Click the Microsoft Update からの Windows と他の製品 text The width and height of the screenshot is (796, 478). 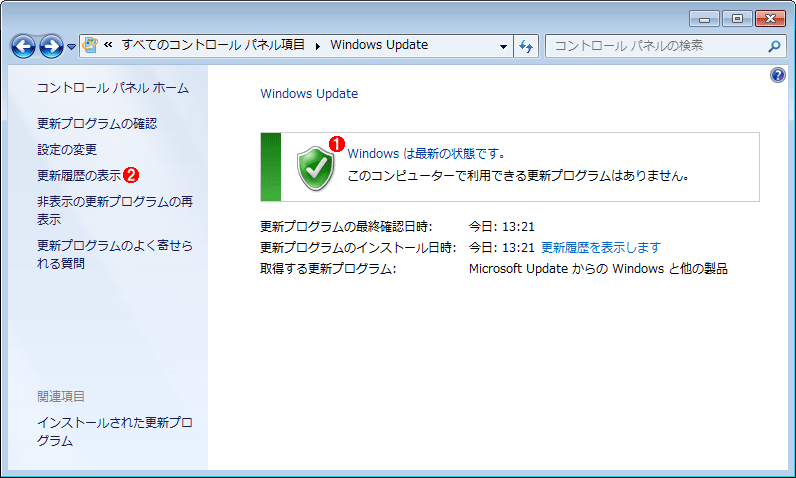(x=598, y=268)
